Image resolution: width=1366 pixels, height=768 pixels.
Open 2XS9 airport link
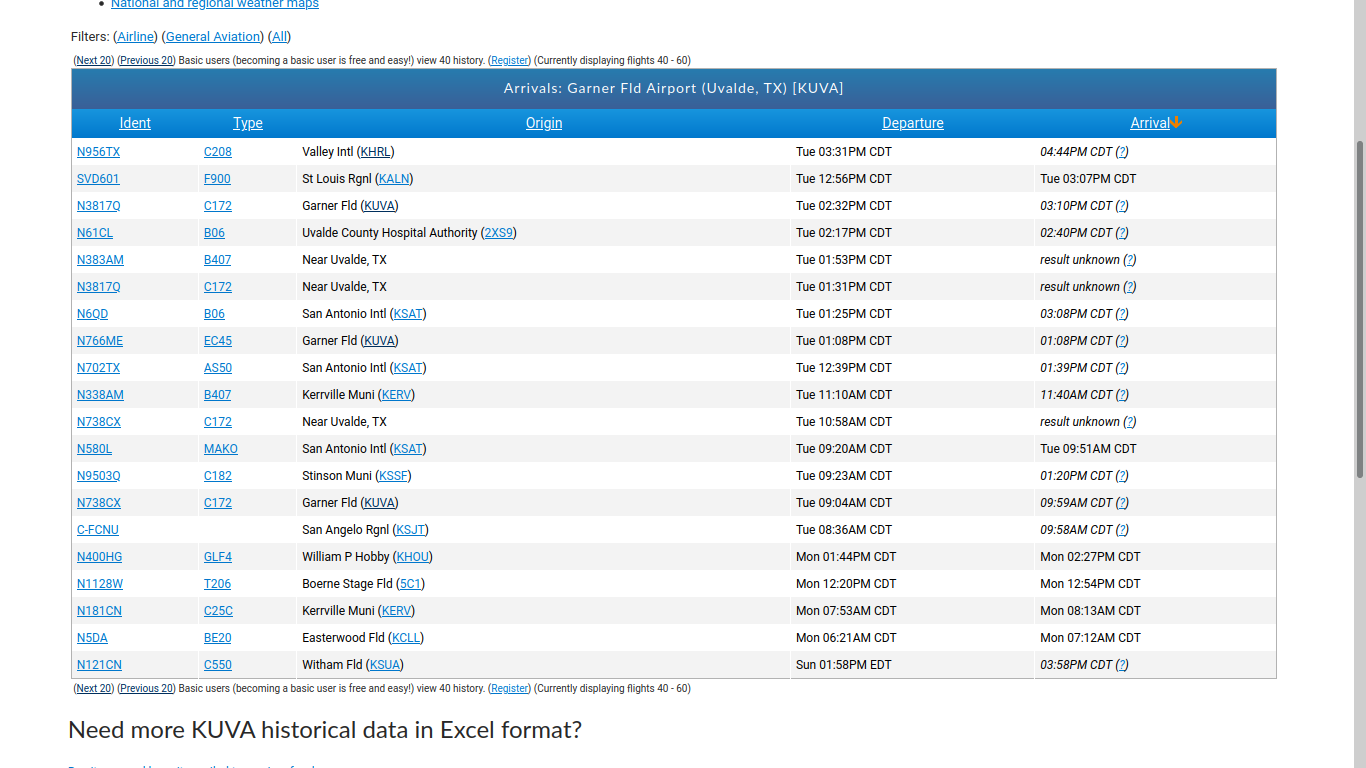click(x=498, y=233)
